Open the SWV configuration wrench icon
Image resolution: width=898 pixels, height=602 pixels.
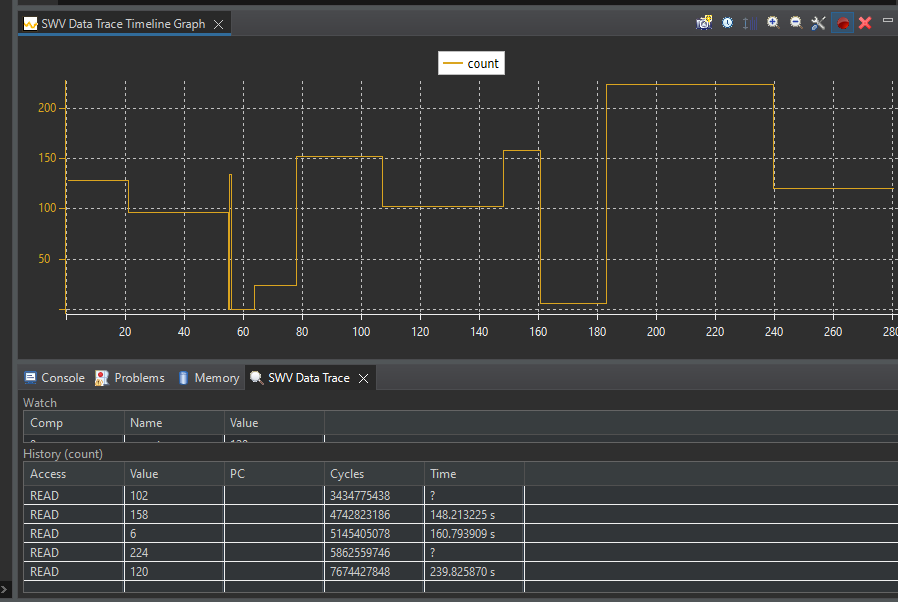pos(818,23)
